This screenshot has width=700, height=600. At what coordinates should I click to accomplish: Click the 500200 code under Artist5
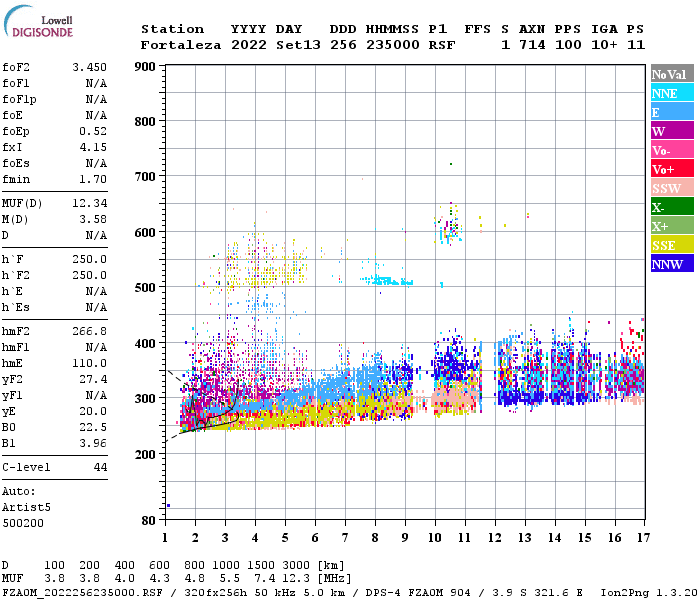23,523
